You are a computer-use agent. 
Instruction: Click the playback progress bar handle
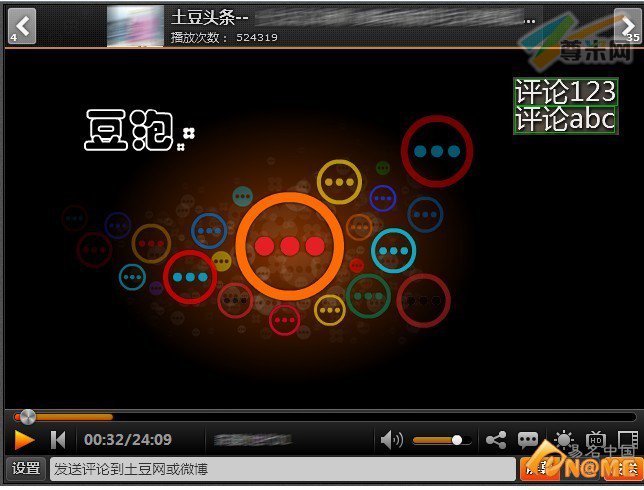tap(28, 417)
